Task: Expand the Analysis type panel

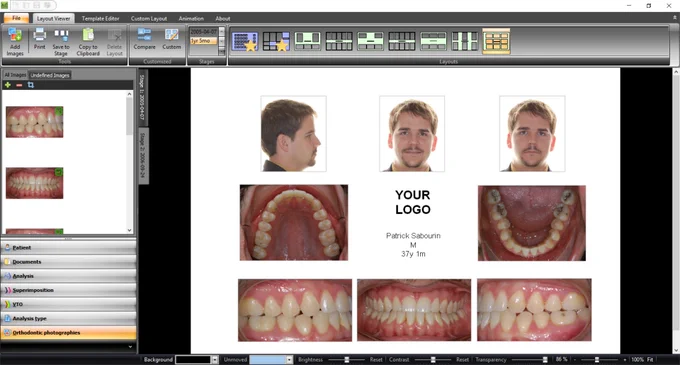Action: 69,318
